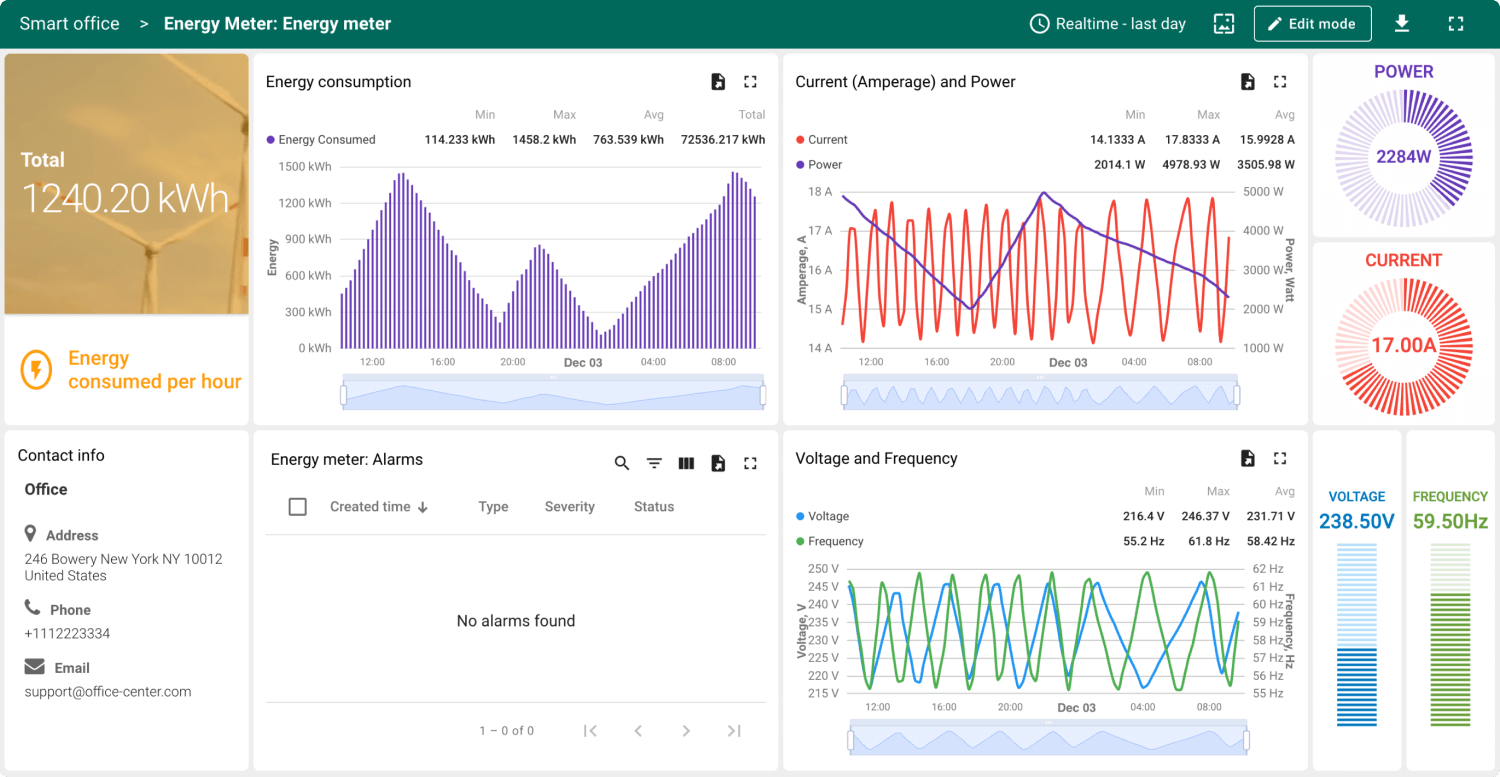The height and width of the screenshot is (777, 1500).
Task: Search alarms with the magnifier icon
Action: 622,463
